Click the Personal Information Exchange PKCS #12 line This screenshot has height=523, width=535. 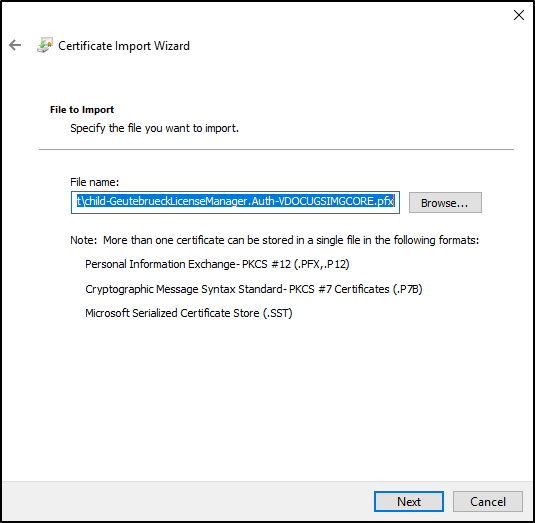217,264
